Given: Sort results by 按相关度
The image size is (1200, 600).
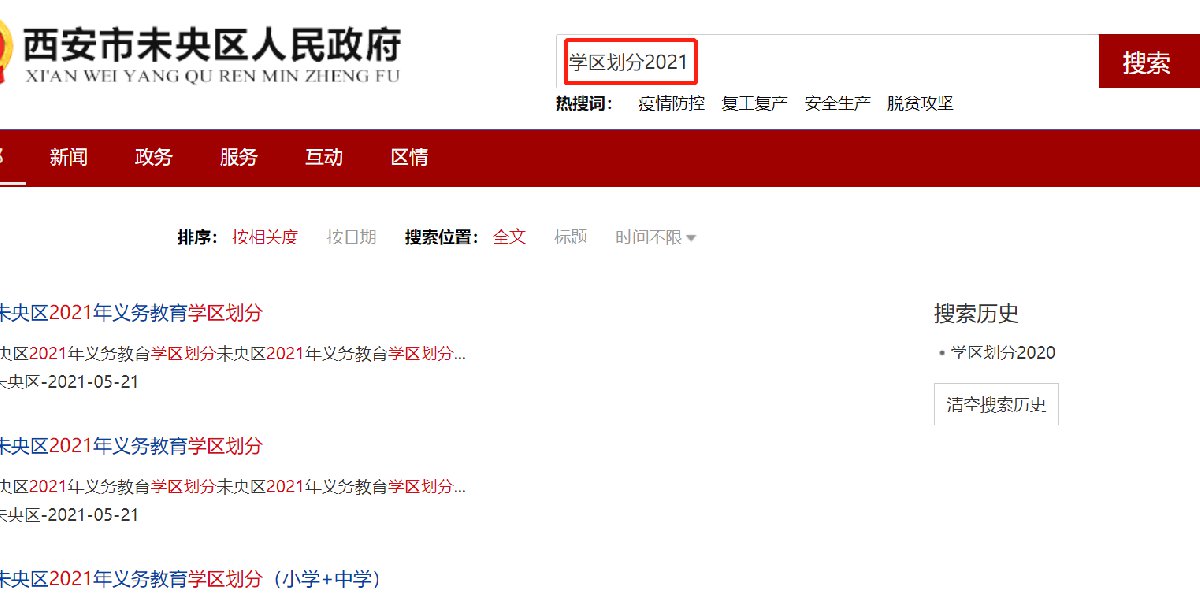Looking at the screenshot, I should [x=265, y=237].
